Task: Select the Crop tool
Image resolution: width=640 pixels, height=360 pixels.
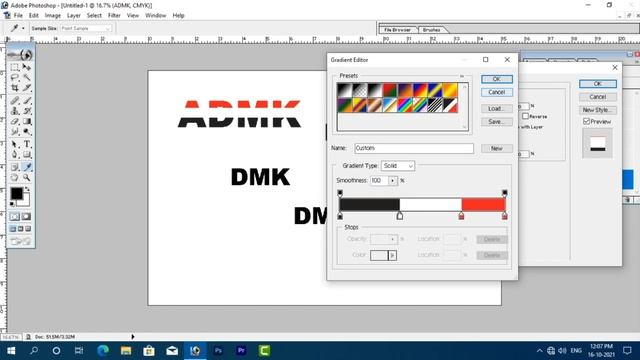Action: click(x=15, y=87)
